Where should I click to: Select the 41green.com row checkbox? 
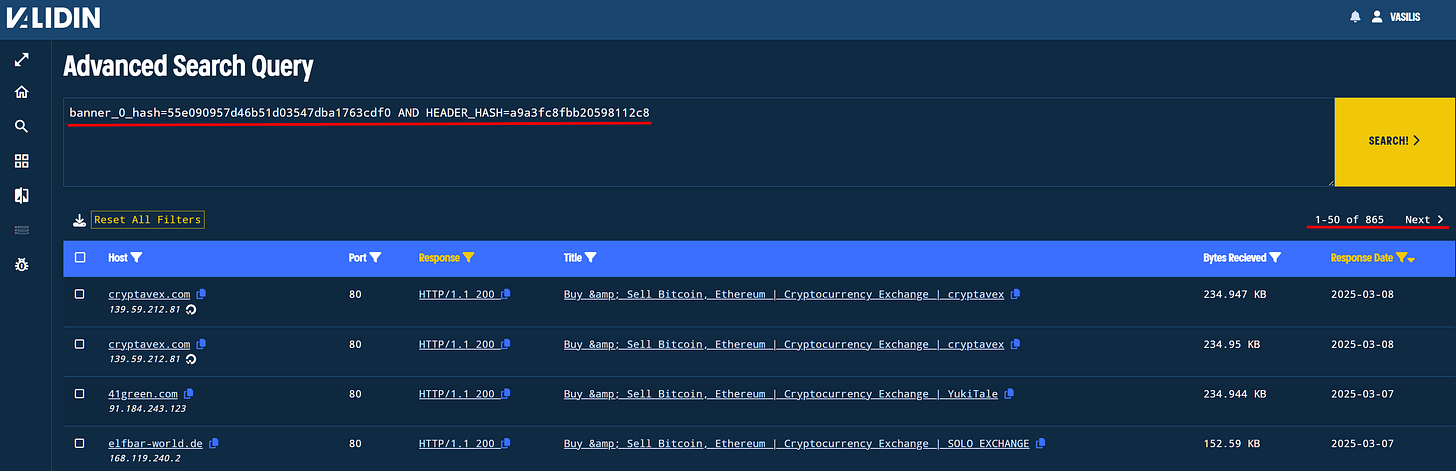[x=80, y=394]
